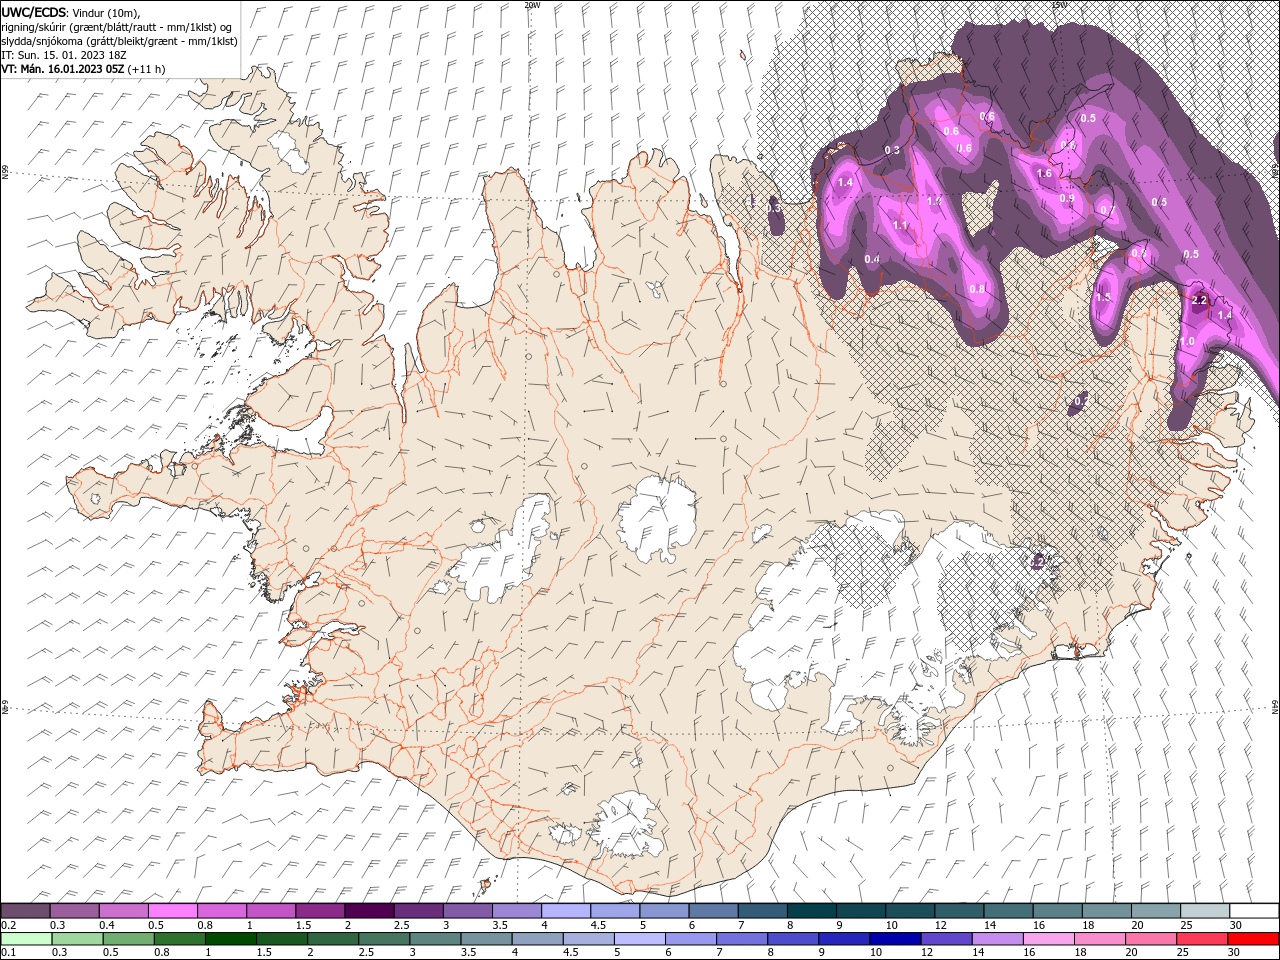Select the bright red swatch above 30 in the bottom scale
Image resolution: width=1280 pixels, height=960 pixels.
click(1253, 939)
